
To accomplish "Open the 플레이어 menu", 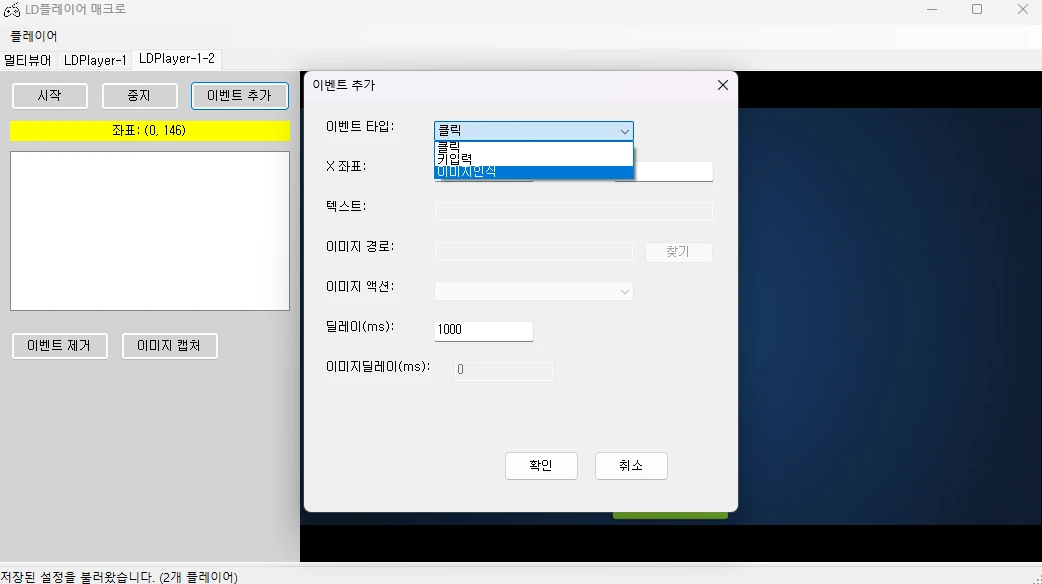I will pyautogui.click(x=34, y=36).
